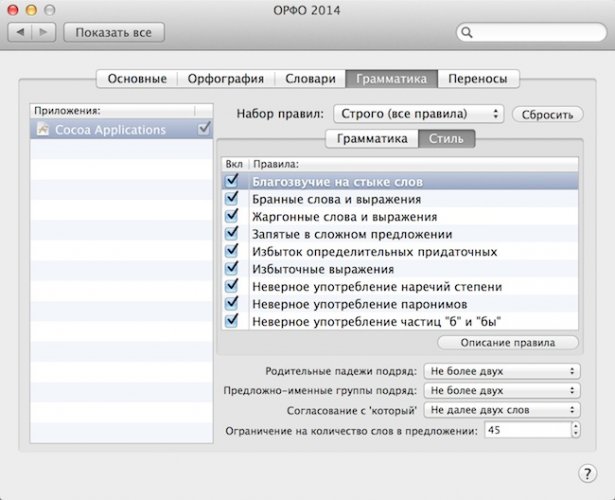Focus the search input field
The width and height of the screenshot is (615, 500).
(531, 33)
